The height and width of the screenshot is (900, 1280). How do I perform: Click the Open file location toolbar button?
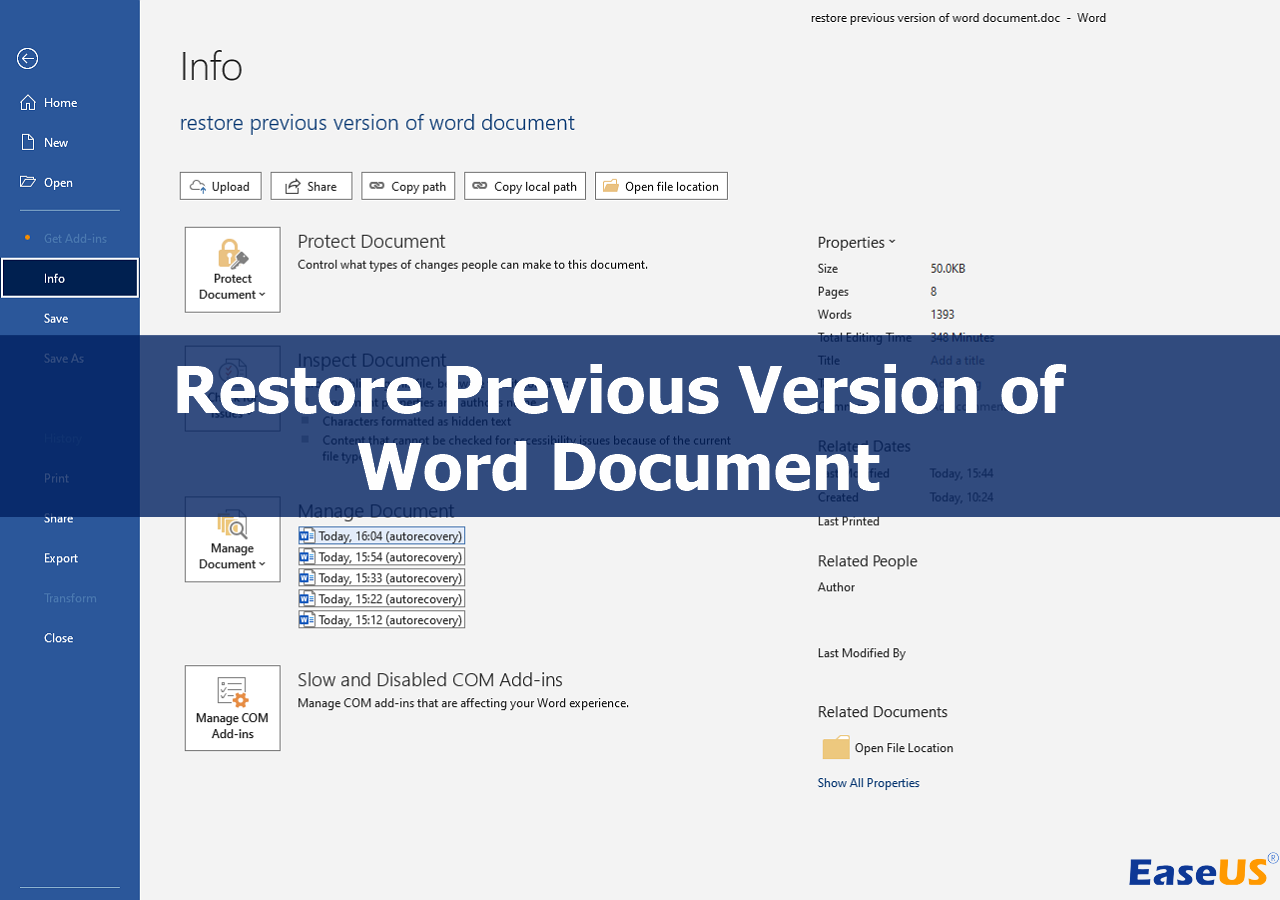pyautogui.click(x=661, y=186)
